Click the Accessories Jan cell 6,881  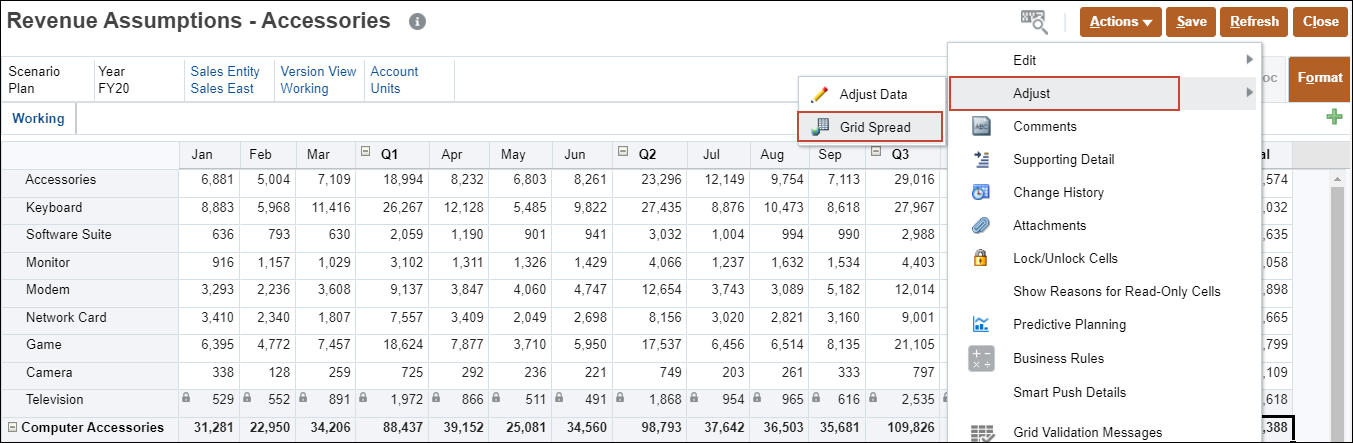(x=209, y=180)
